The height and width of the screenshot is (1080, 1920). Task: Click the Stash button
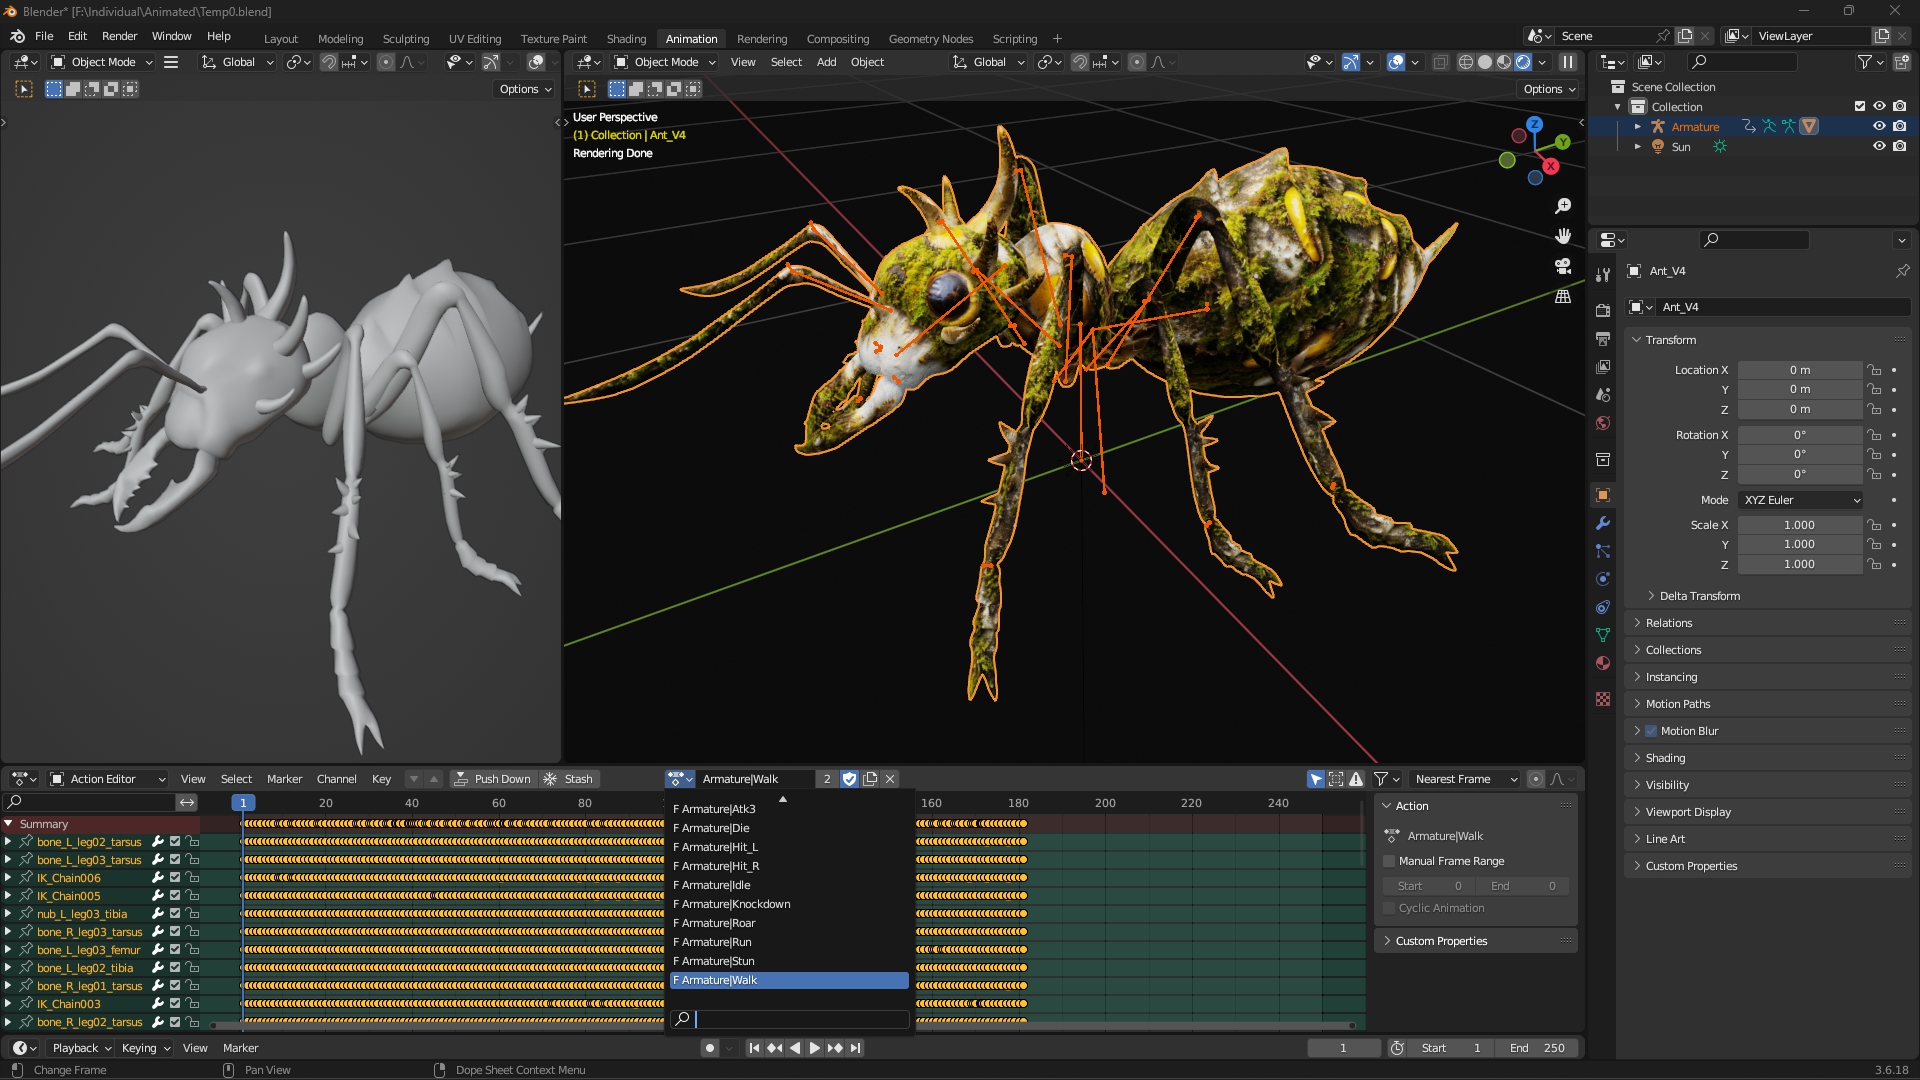click(x=569, y=779)
